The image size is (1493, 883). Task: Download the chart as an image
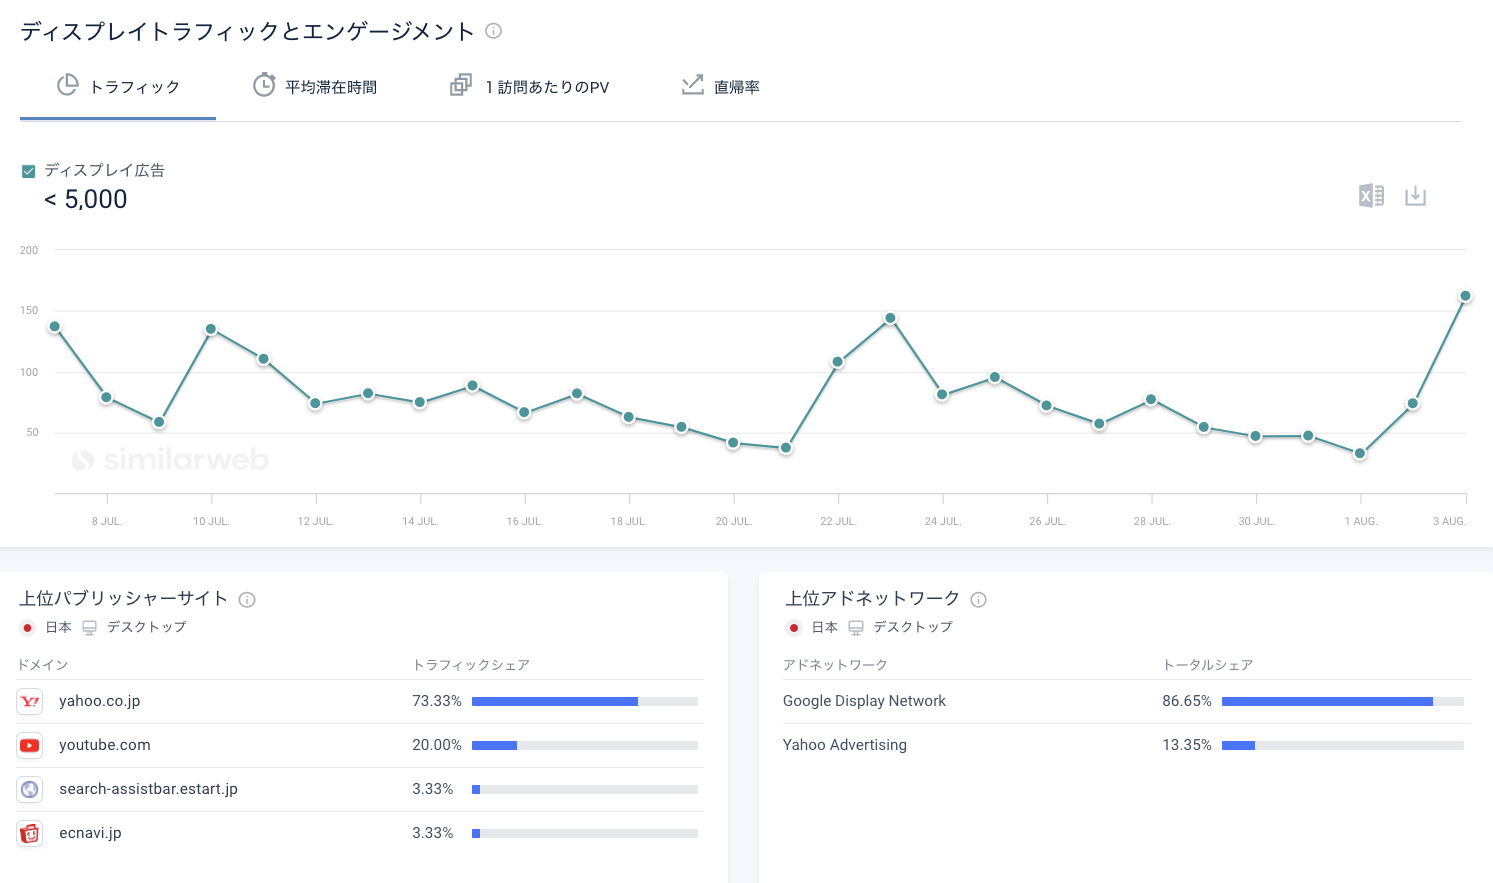coord(1415,196)
